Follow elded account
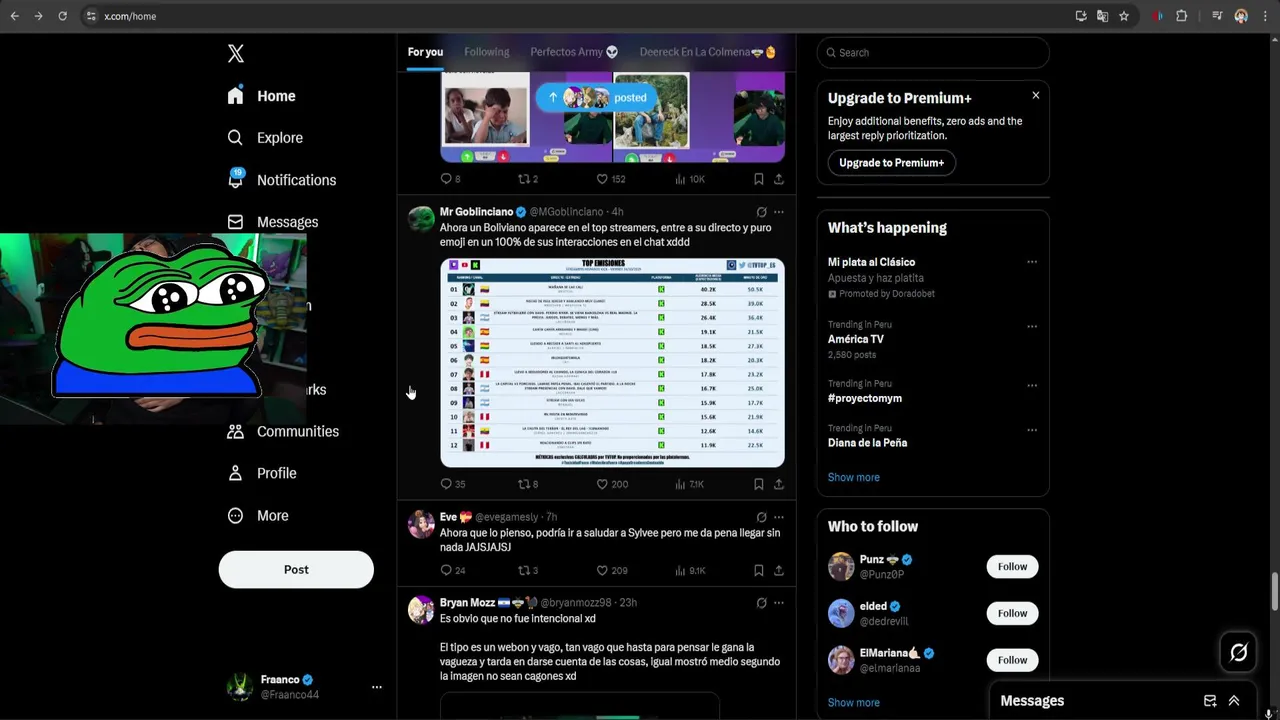Viewport: 1280px width, 720px height. tap(1012, 613)
